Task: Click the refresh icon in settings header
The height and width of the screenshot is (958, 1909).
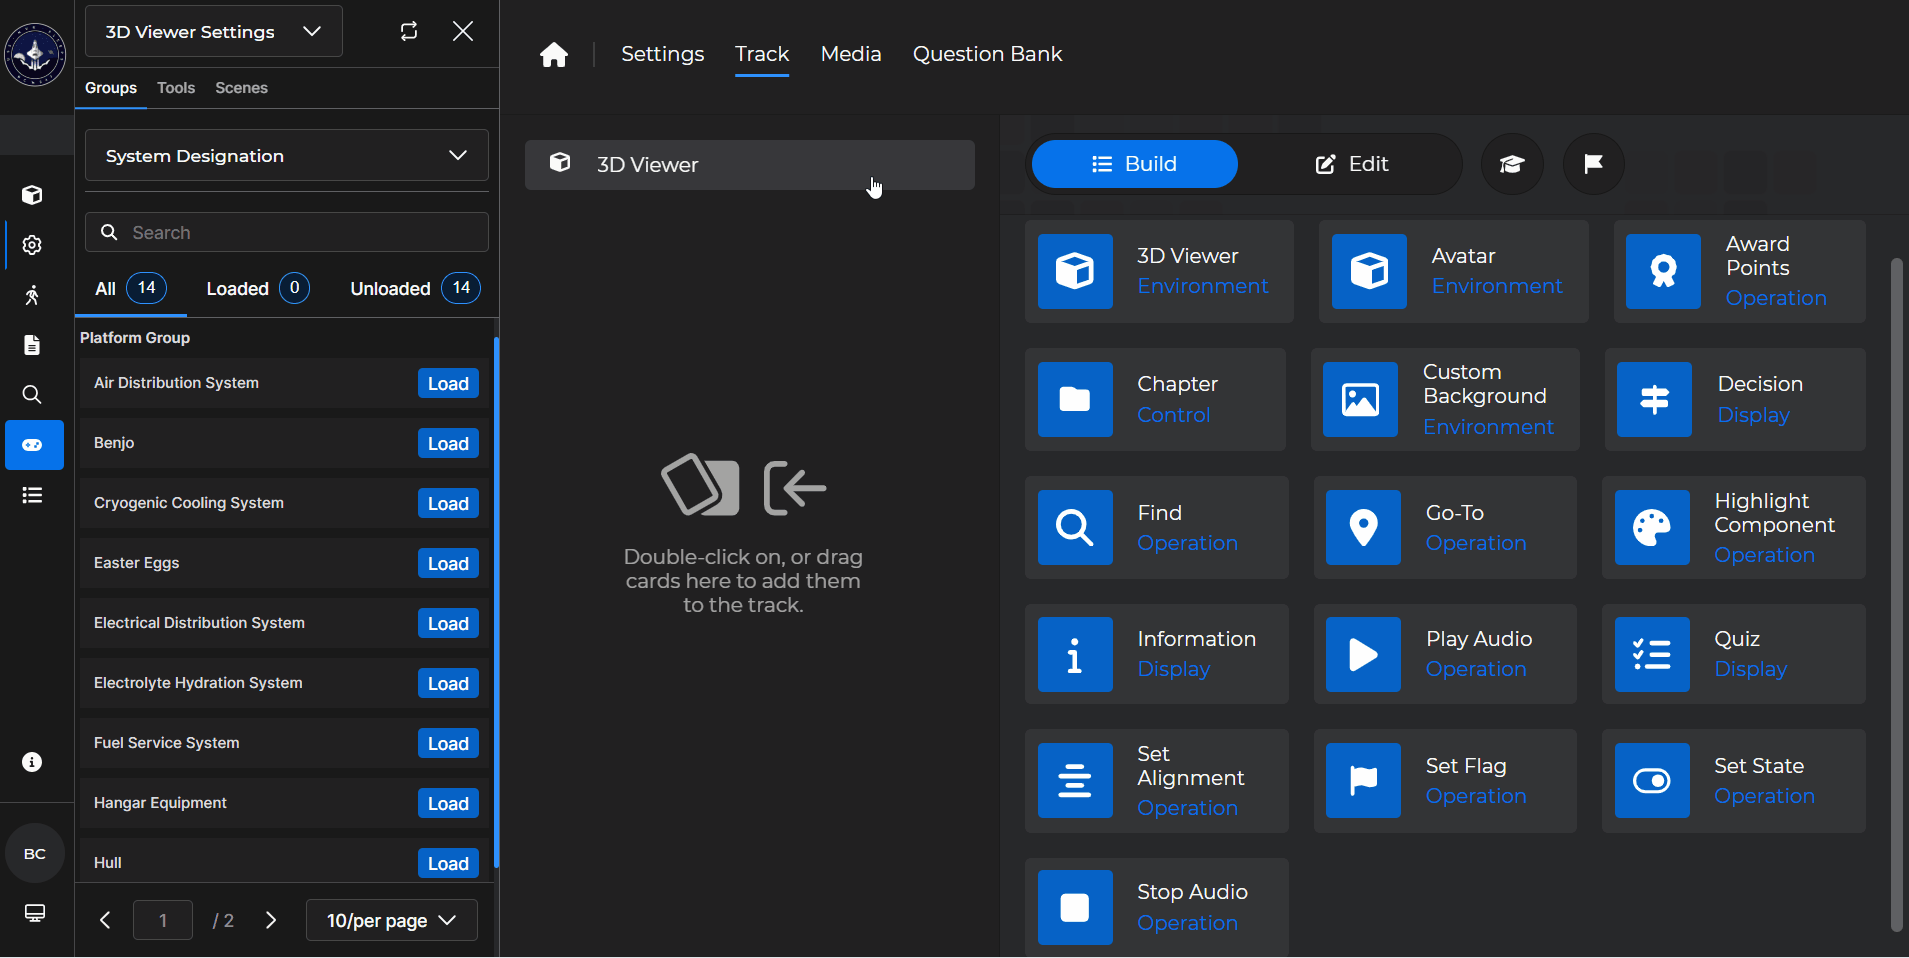Action: [x=409, y=31]
